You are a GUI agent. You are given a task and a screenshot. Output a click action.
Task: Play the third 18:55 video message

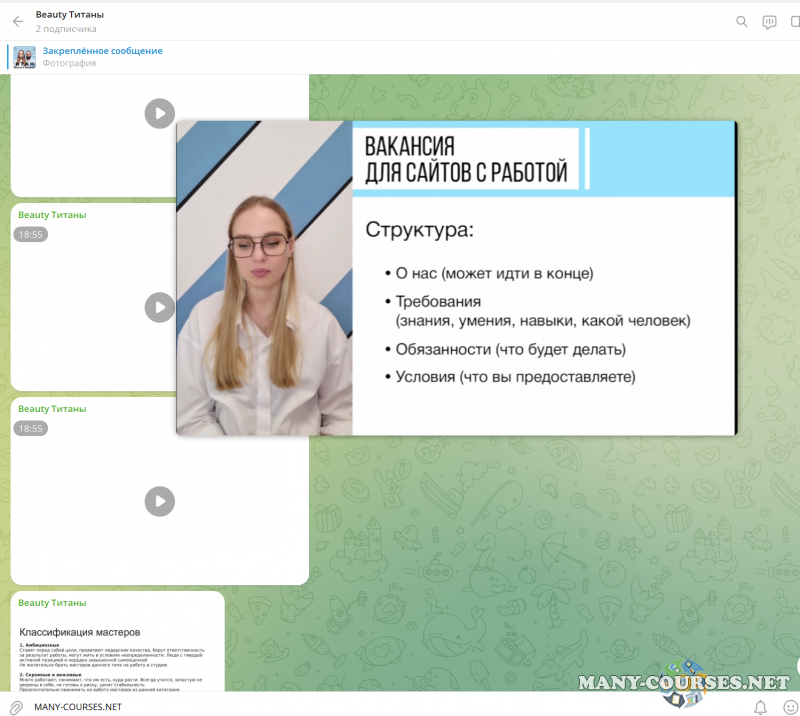(159, 501)
